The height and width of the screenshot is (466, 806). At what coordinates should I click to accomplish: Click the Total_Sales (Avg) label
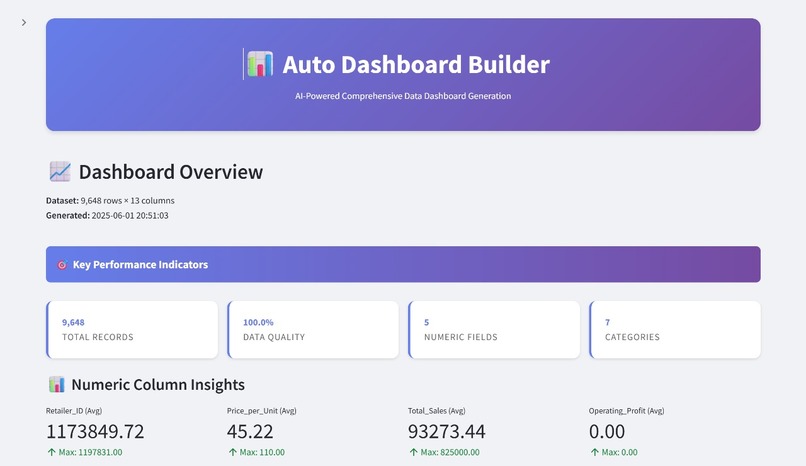[436, 411]
